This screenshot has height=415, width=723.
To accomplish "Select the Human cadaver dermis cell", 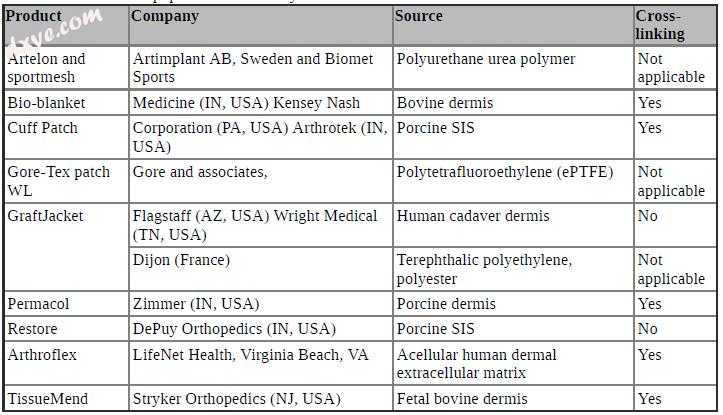I will [x=513, y=225].
